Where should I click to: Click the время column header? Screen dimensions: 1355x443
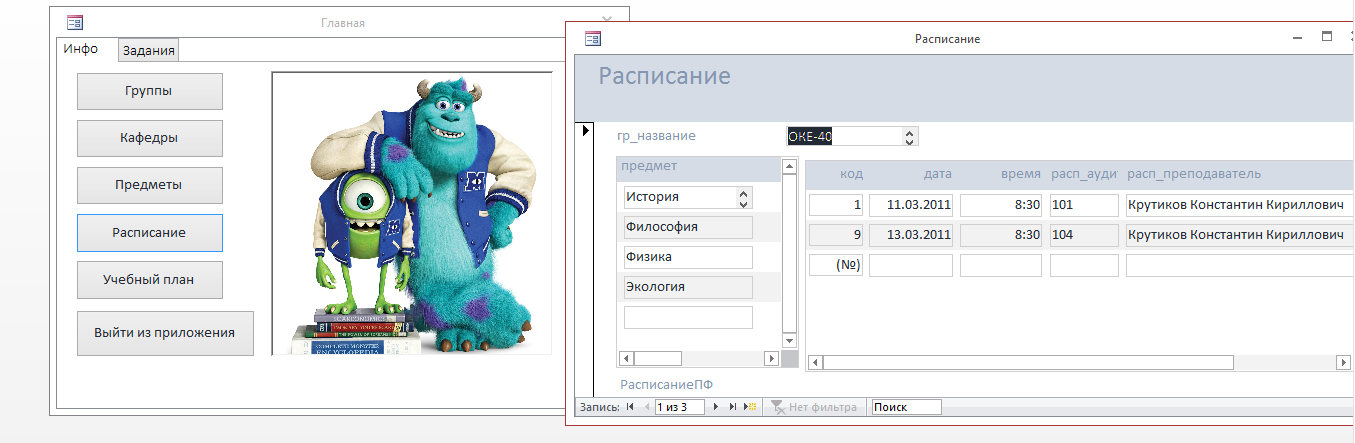point(1021,174)
